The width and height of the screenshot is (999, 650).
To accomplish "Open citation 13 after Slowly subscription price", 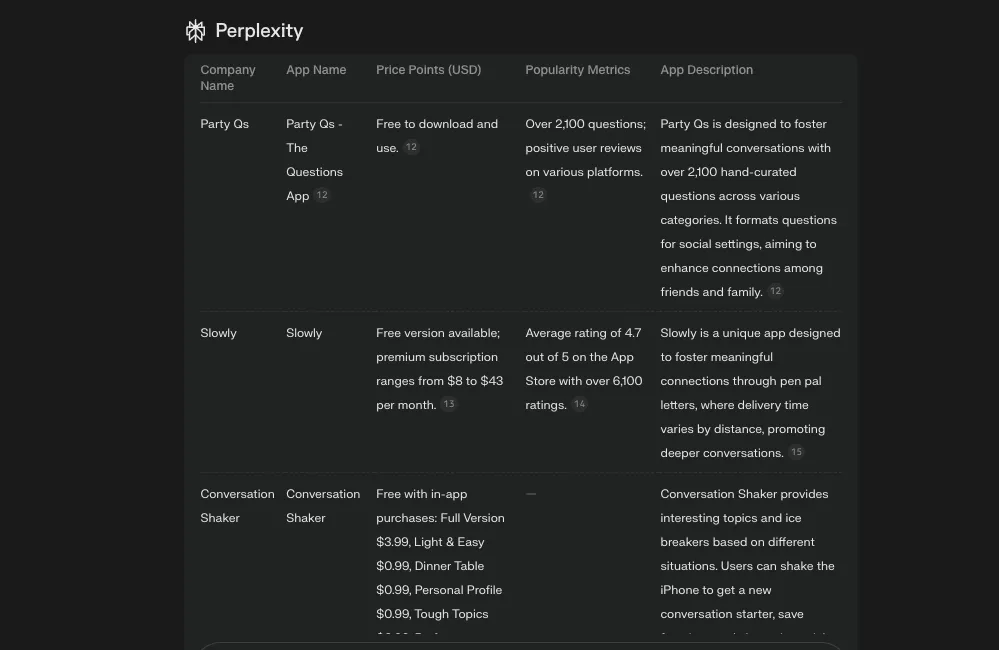I will 449,404.
